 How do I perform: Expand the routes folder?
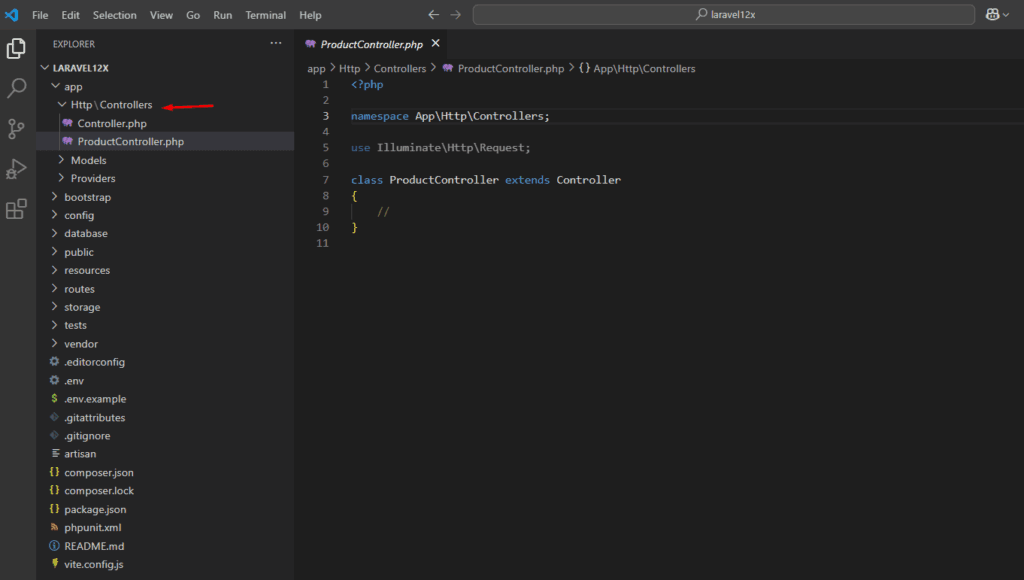(x=79, y=289)
